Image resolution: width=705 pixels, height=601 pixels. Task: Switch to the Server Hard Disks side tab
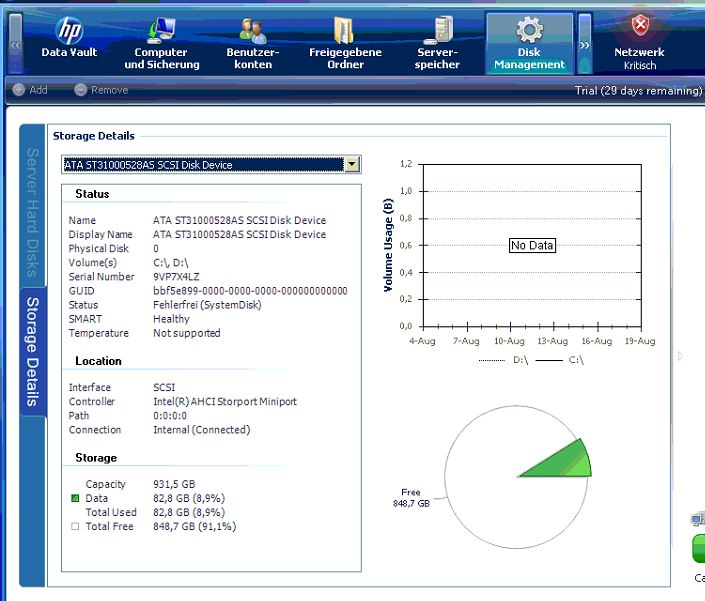pyautogui.click(x=32, y=212)
